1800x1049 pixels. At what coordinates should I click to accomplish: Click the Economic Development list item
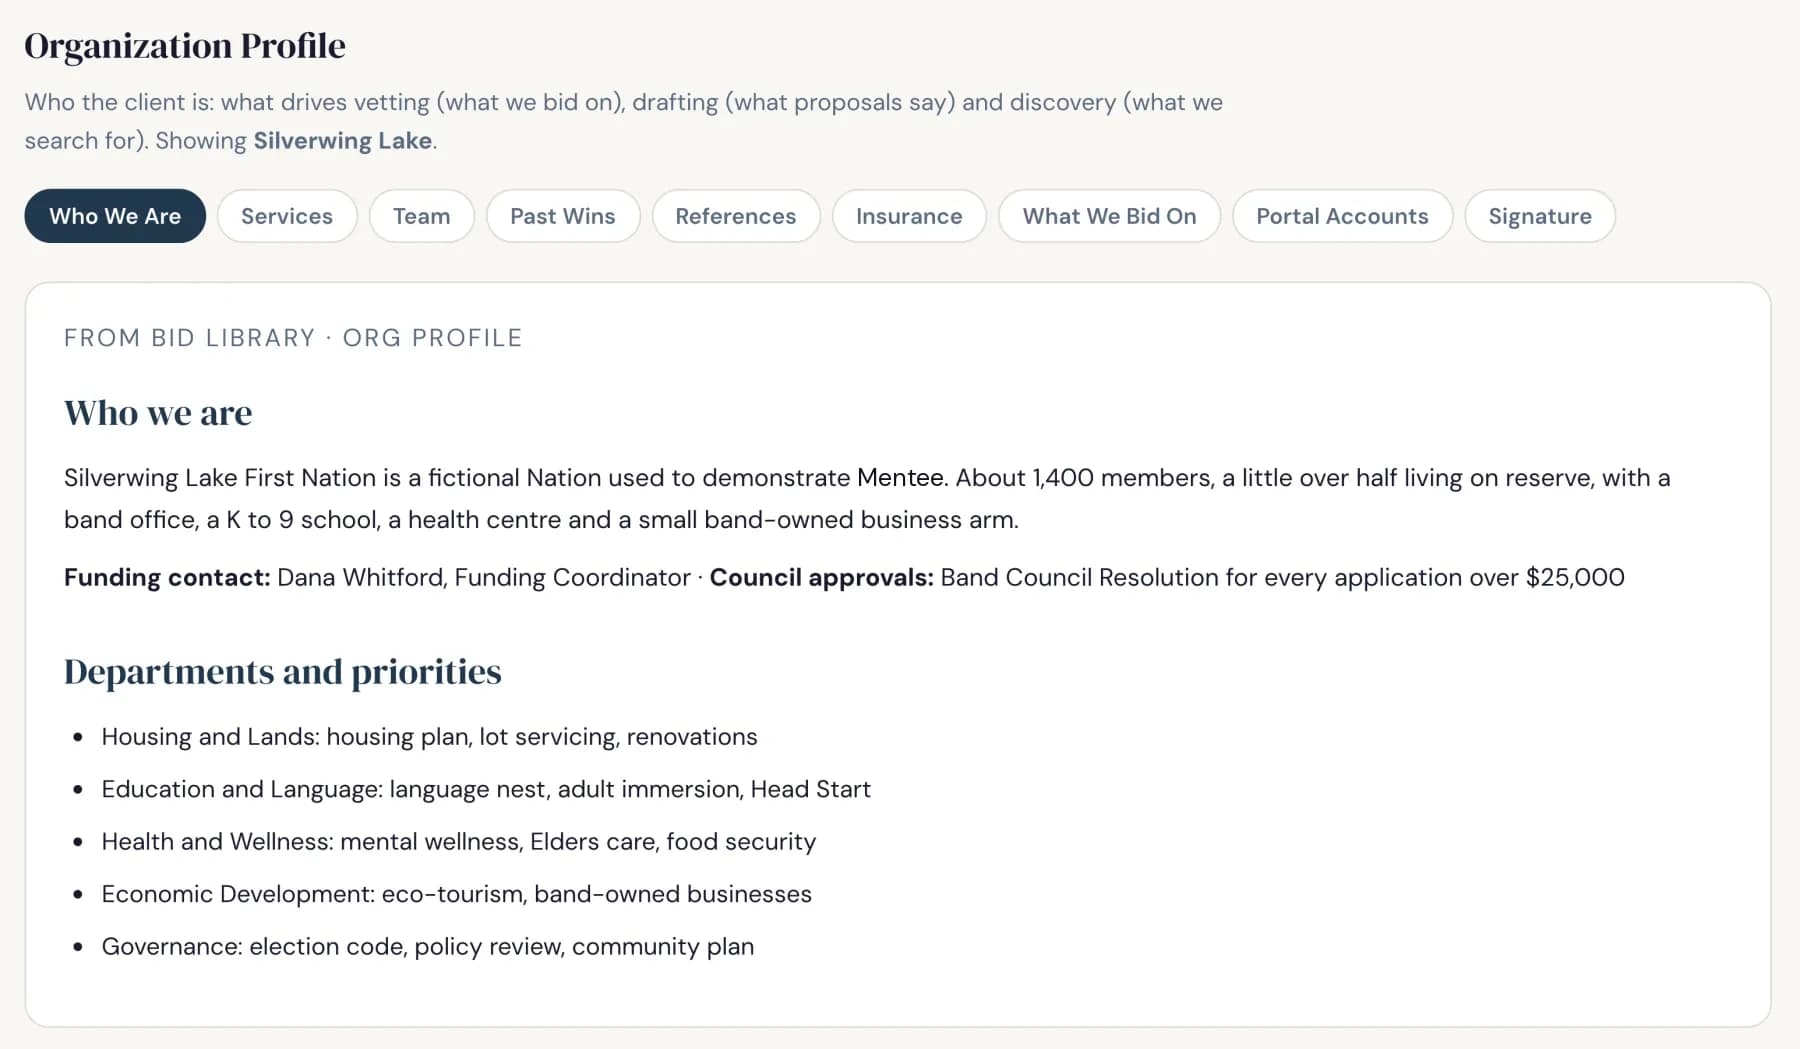click(x=457, y=894)
